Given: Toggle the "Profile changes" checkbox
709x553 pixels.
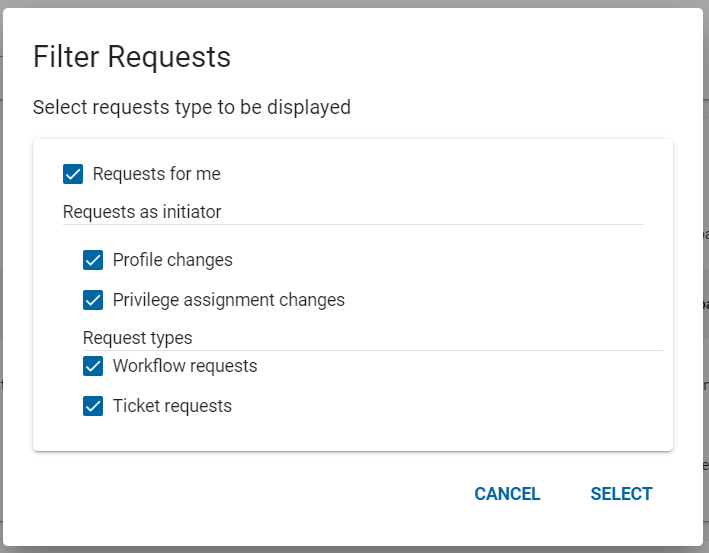Looking at the screenshot, I should pyautogui.click(x=93, y=260).
